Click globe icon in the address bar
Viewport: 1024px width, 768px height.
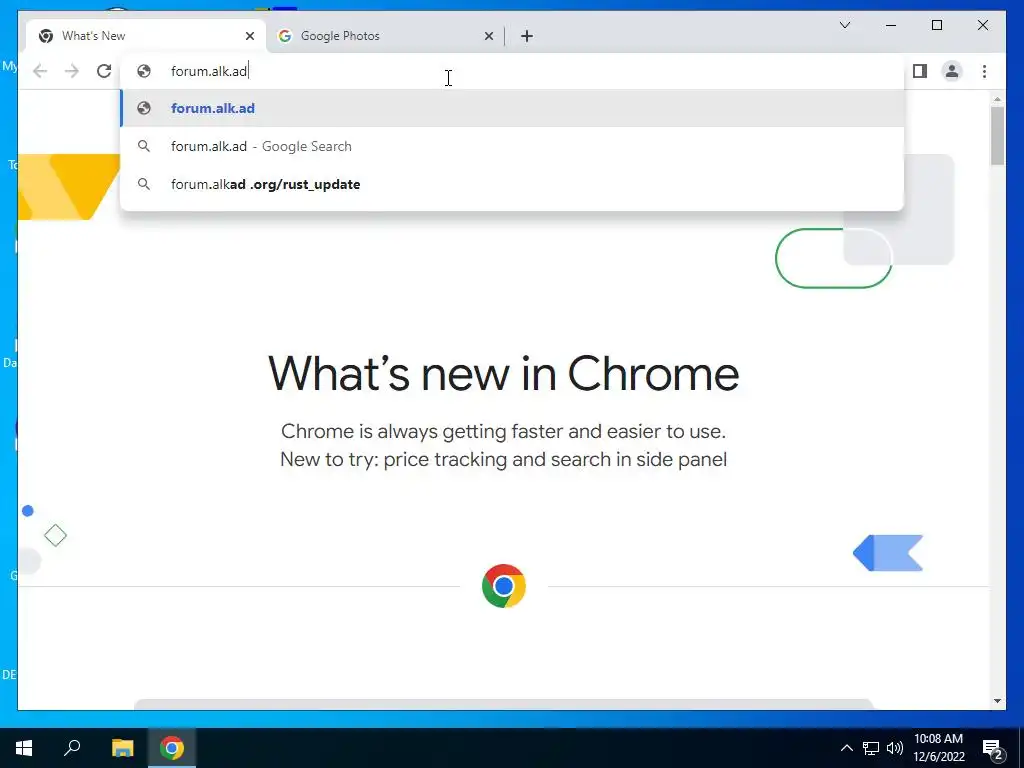pos(144,71)
